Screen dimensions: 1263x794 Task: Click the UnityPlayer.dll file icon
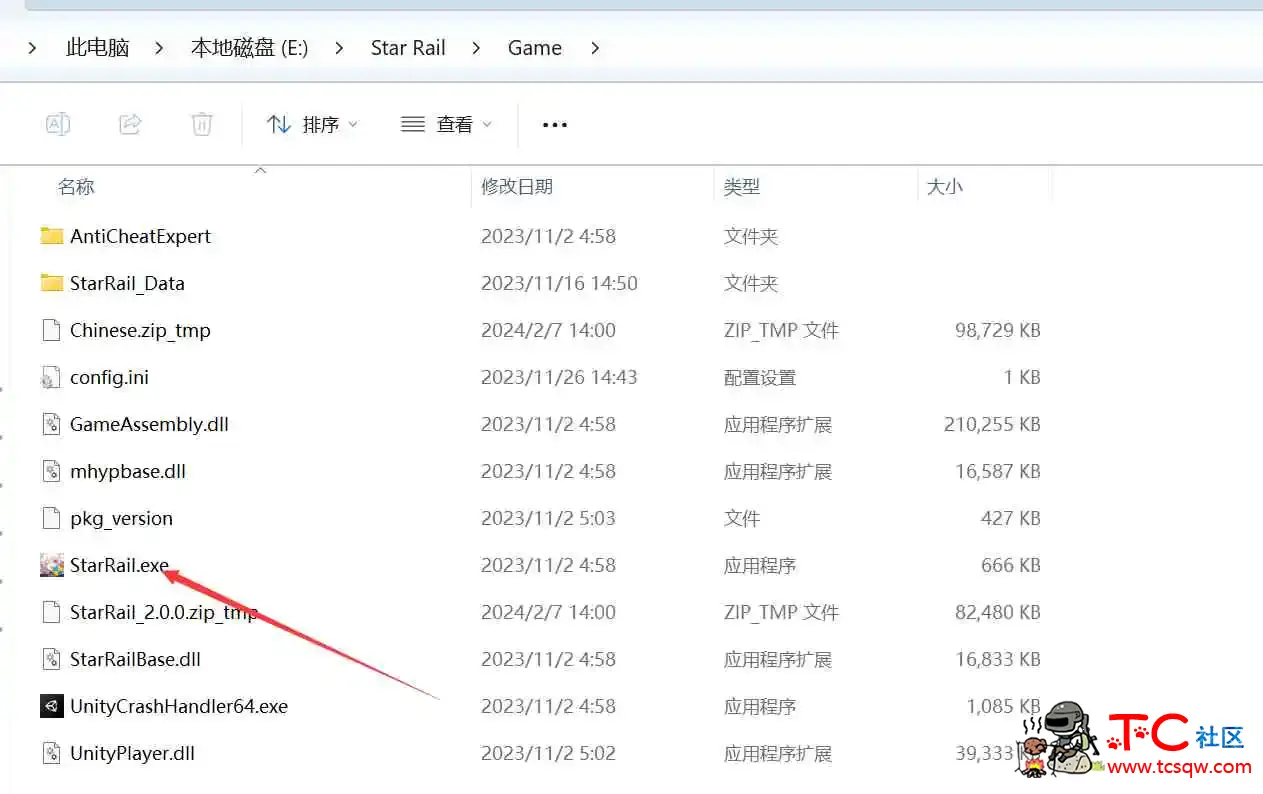point(52,753)
